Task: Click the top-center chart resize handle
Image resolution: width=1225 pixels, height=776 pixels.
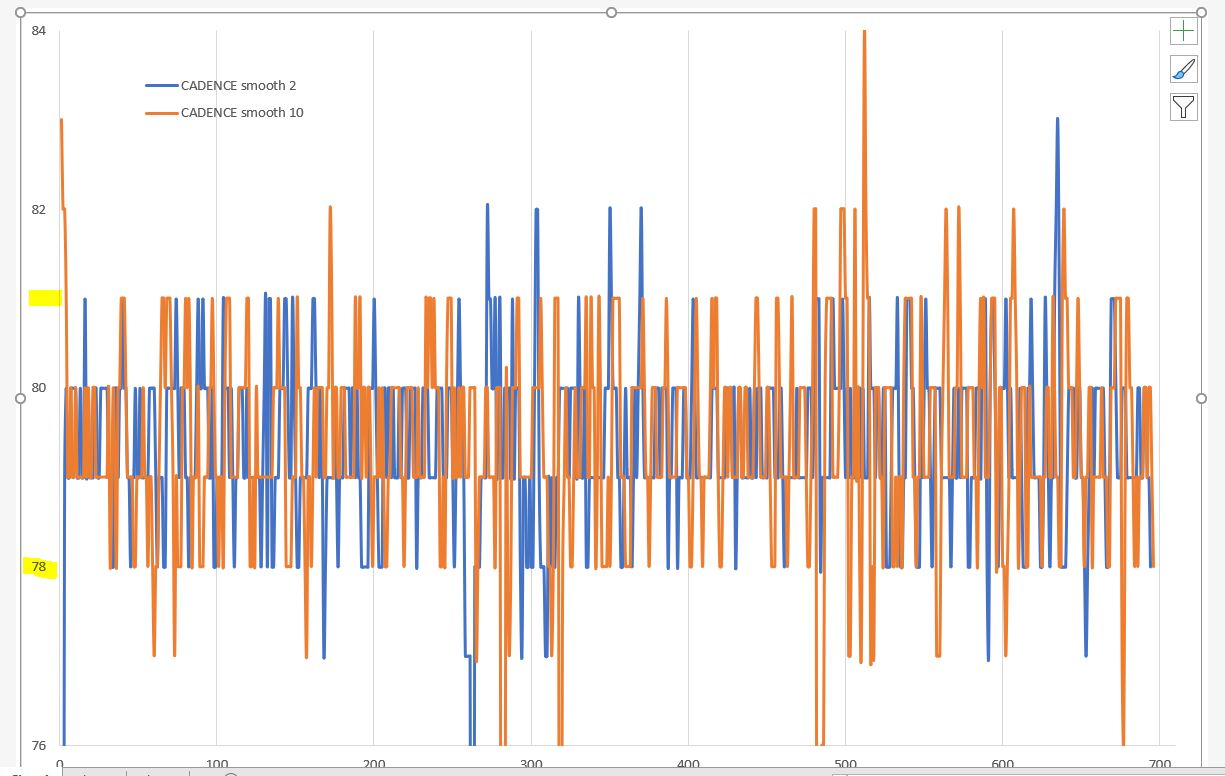Action: click(x=611, y=13)
